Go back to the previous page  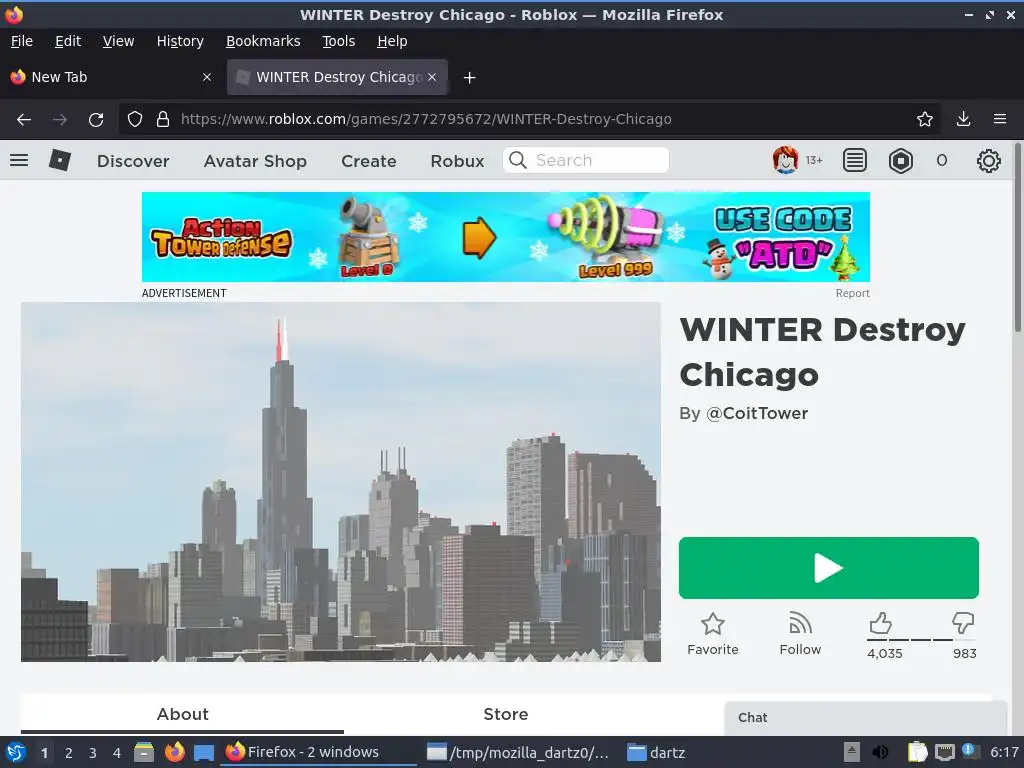click(x=24, y=120)
